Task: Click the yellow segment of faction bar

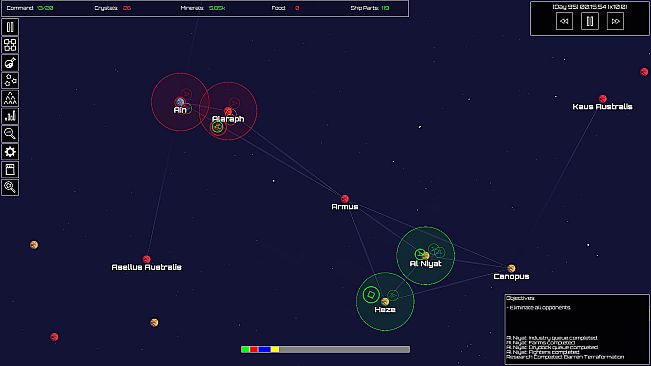Action: (275, 349)
